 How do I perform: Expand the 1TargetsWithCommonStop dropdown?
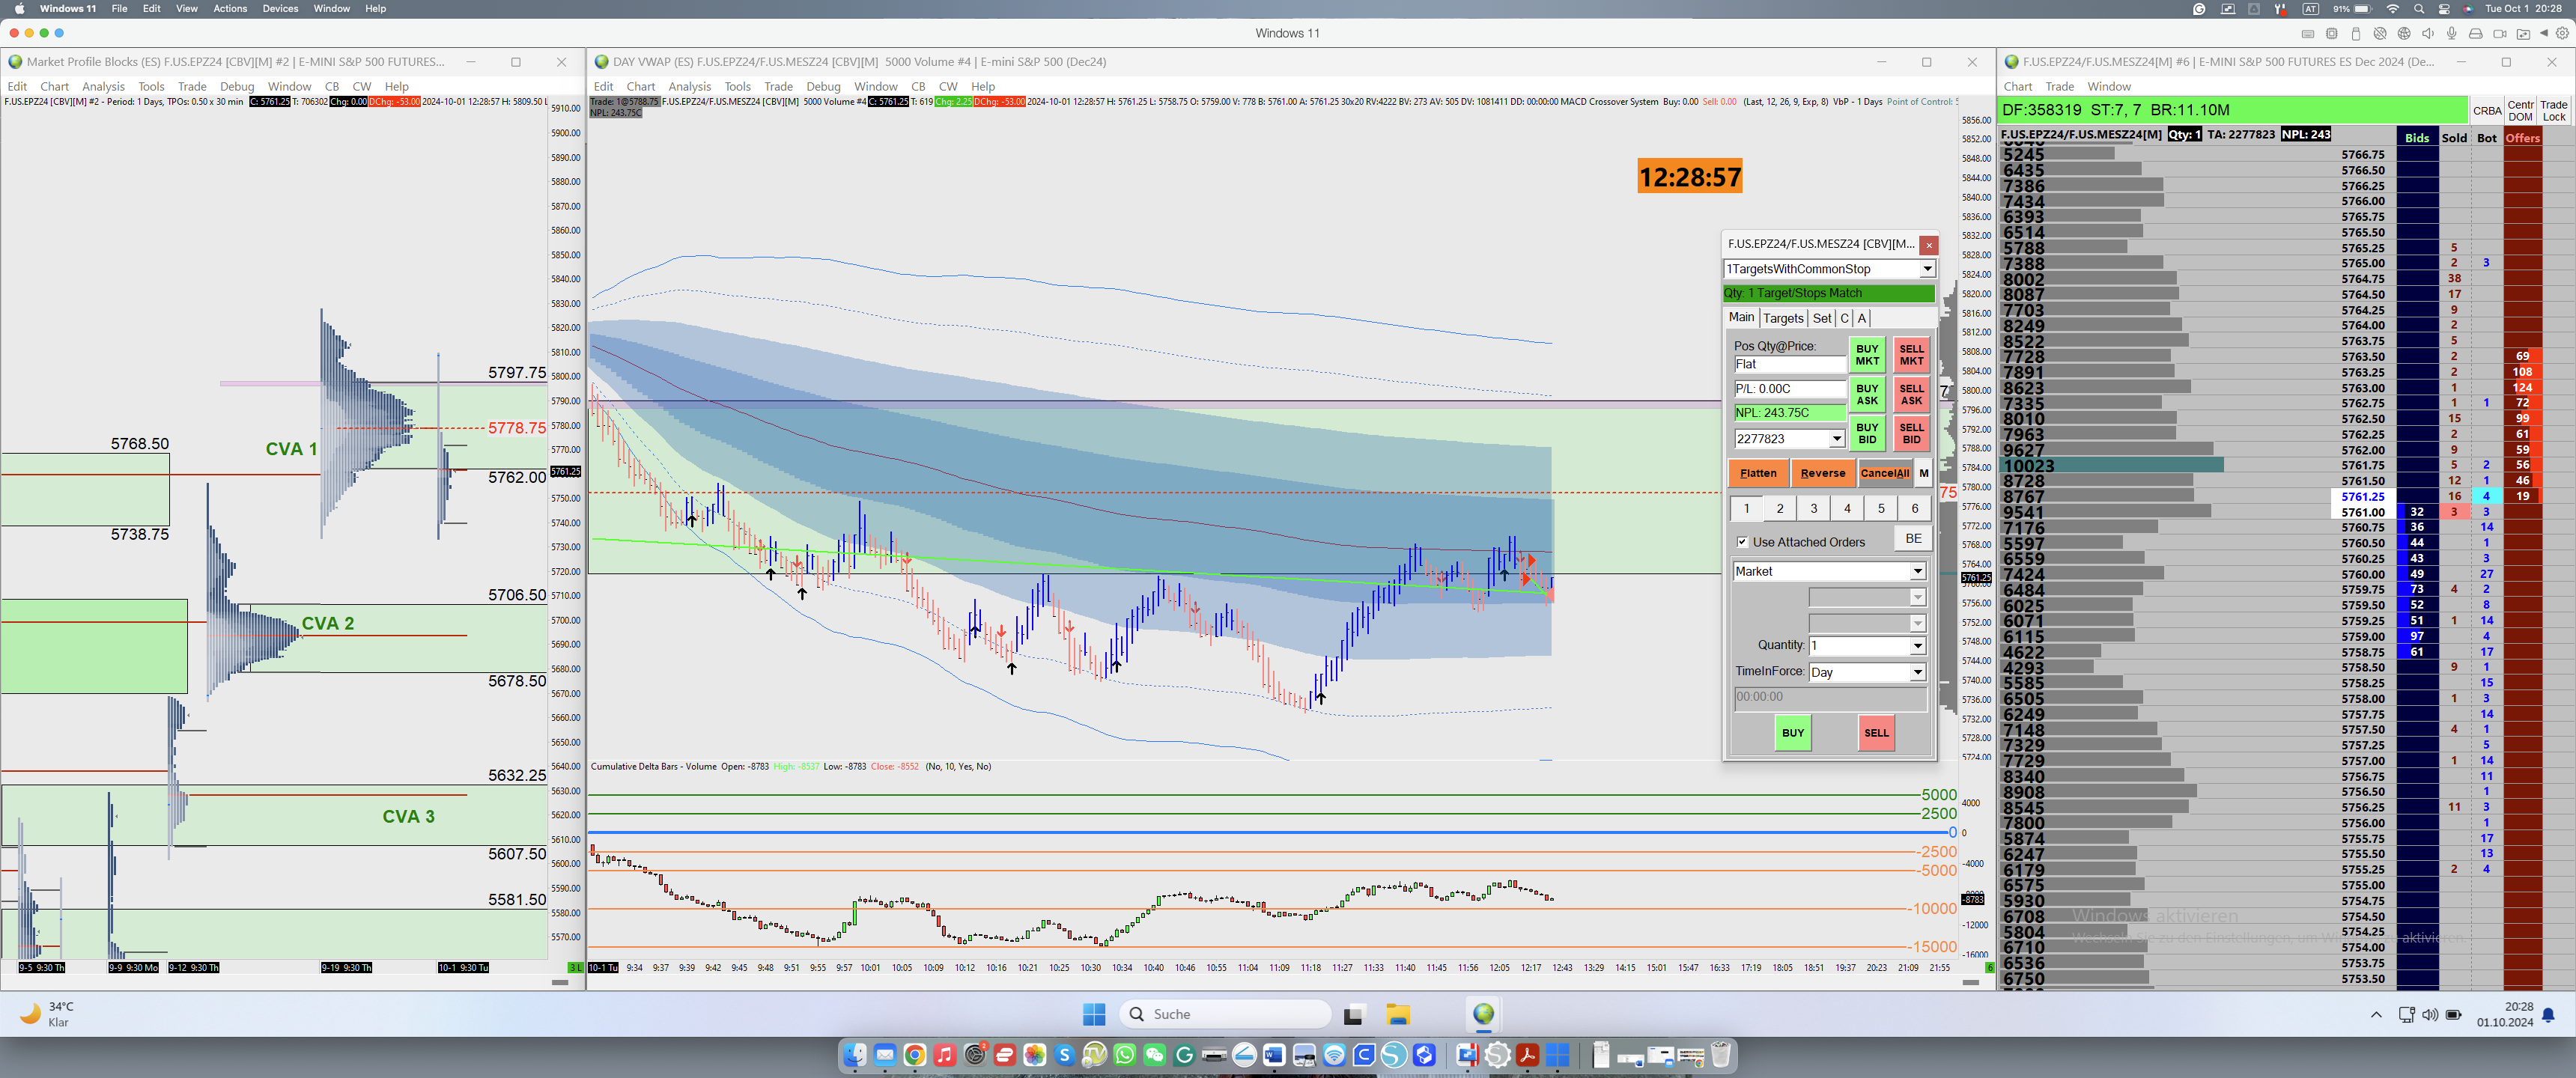(x=1926, y=269)
